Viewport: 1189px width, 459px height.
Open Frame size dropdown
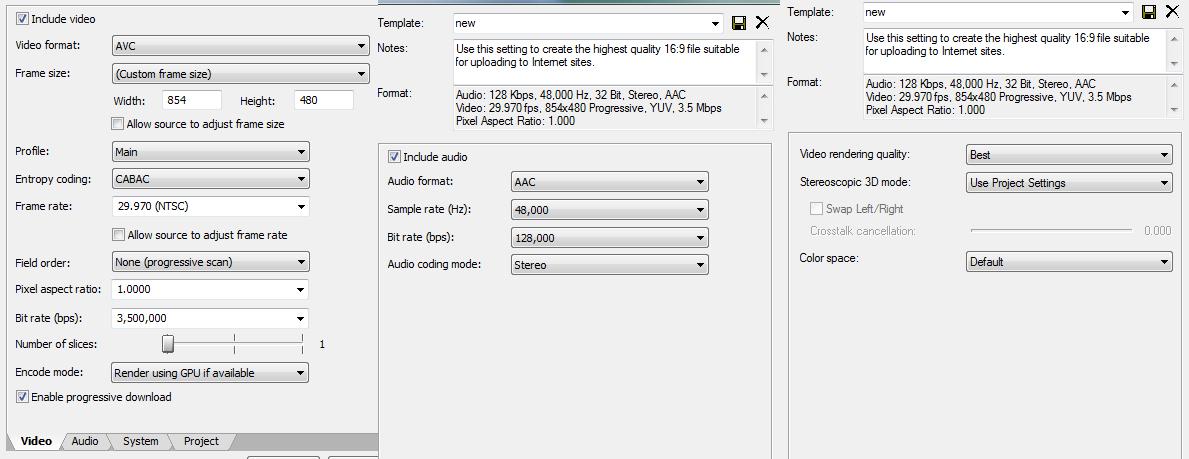[240, 74]
